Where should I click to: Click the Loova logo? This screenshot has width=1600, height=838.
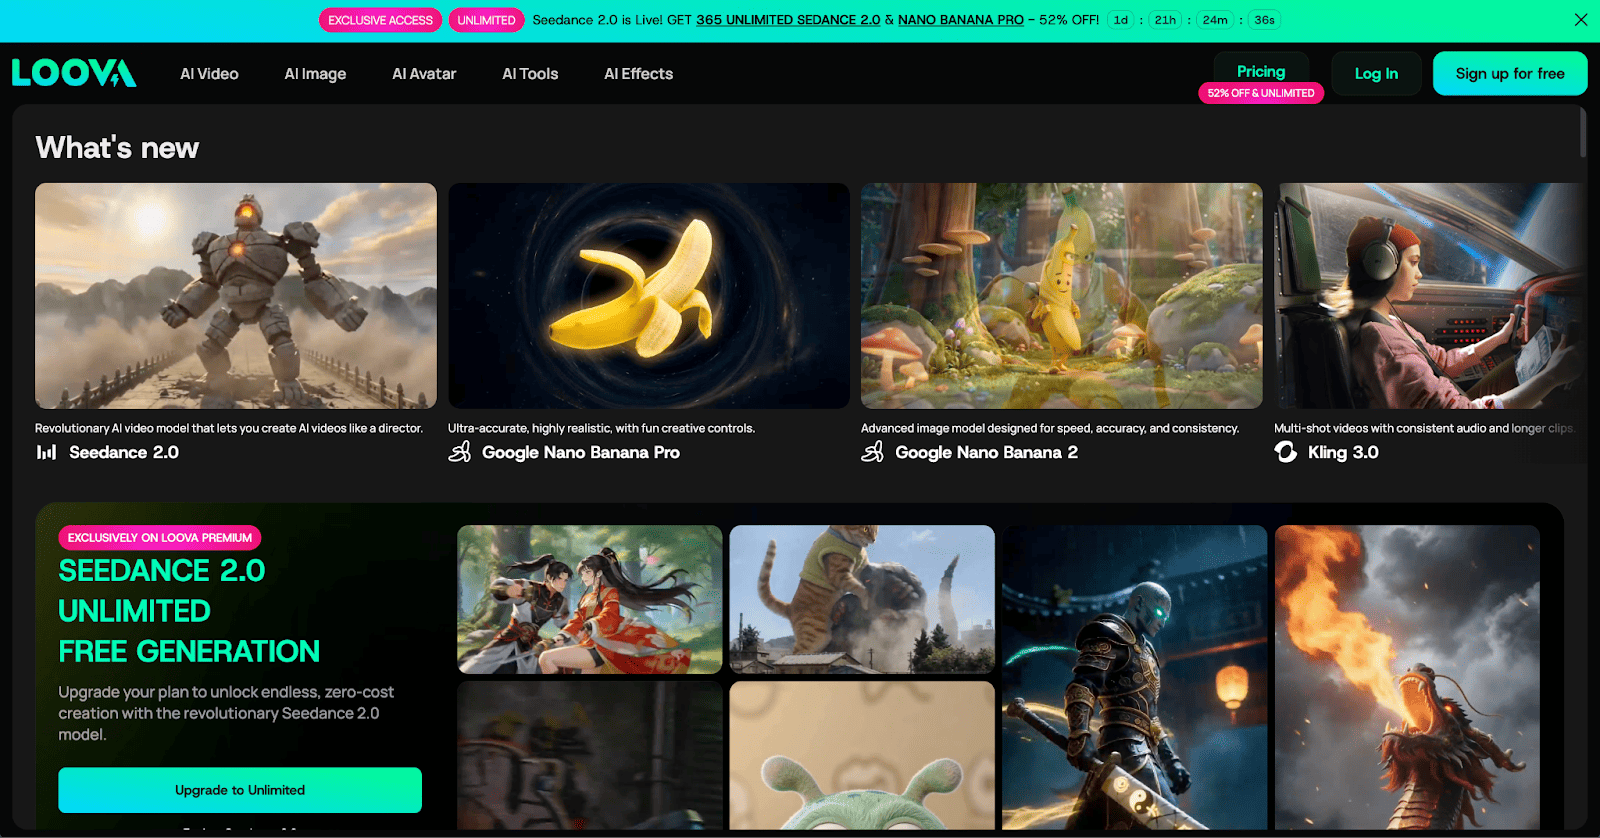[74, 73]
